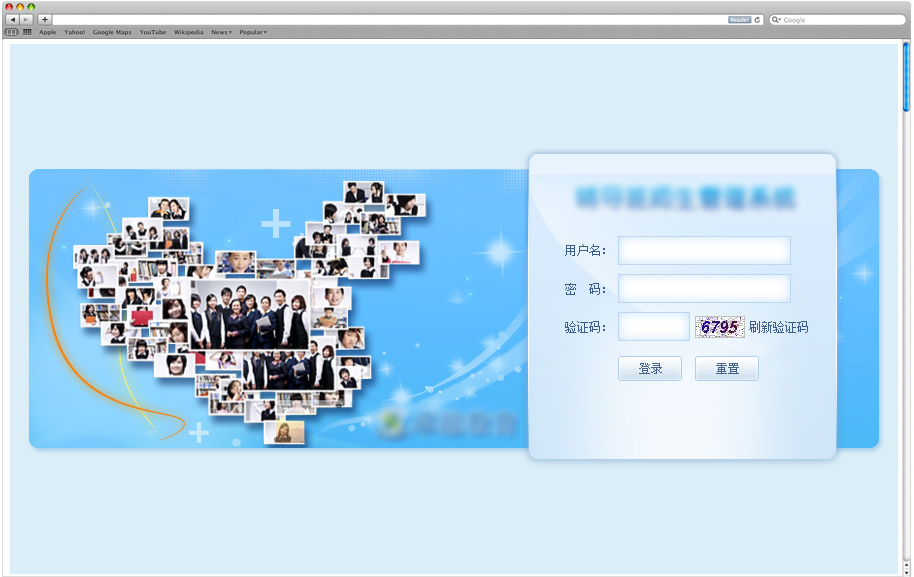
Task: Open the reading list glasses icon
Action: [x=12, y=32]
